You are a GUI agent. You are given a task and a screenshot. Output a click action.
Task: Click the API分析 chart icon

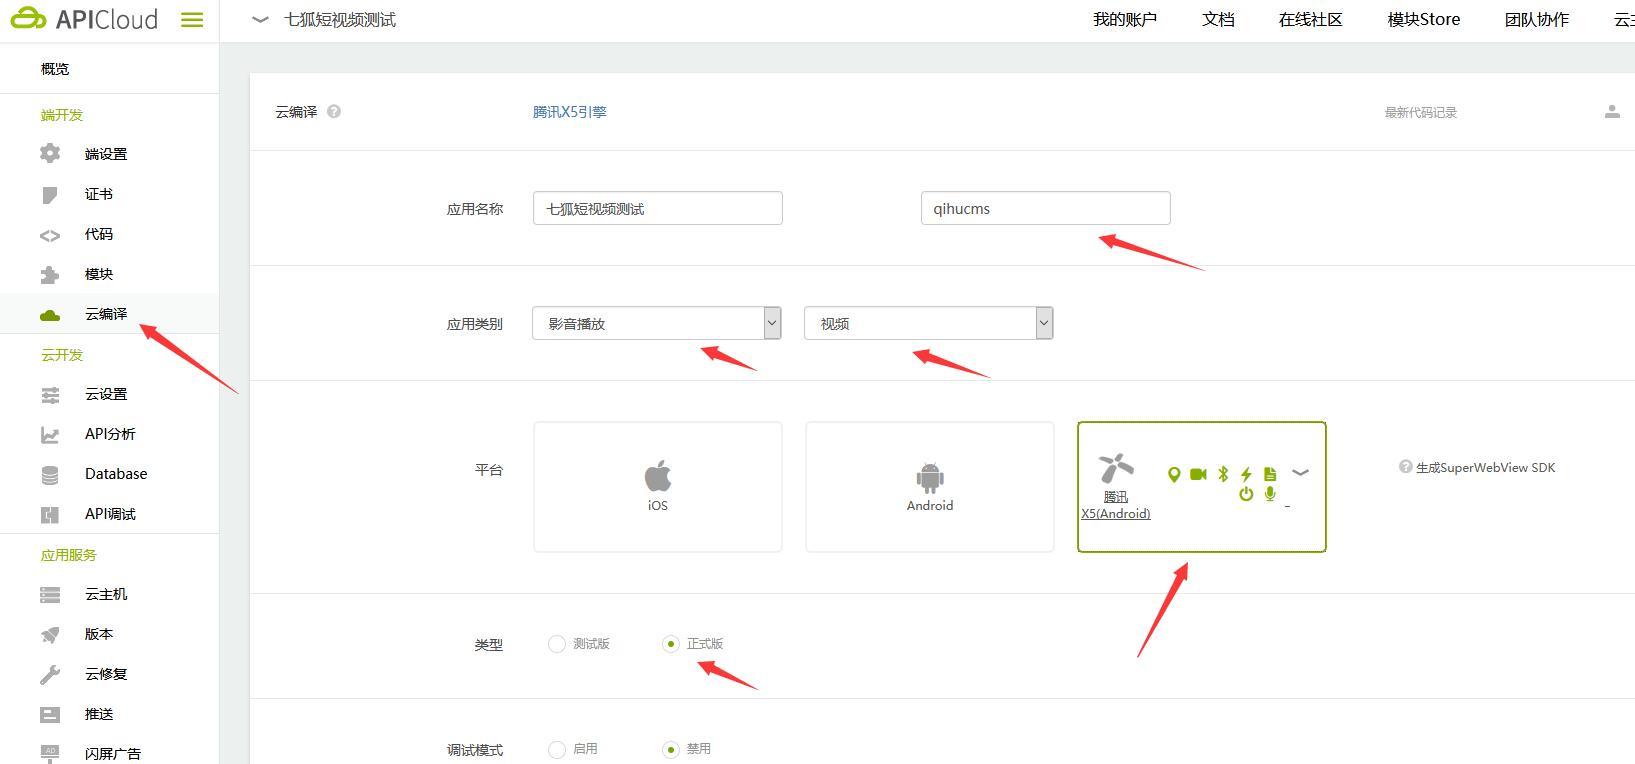click(x=50, y=434)
